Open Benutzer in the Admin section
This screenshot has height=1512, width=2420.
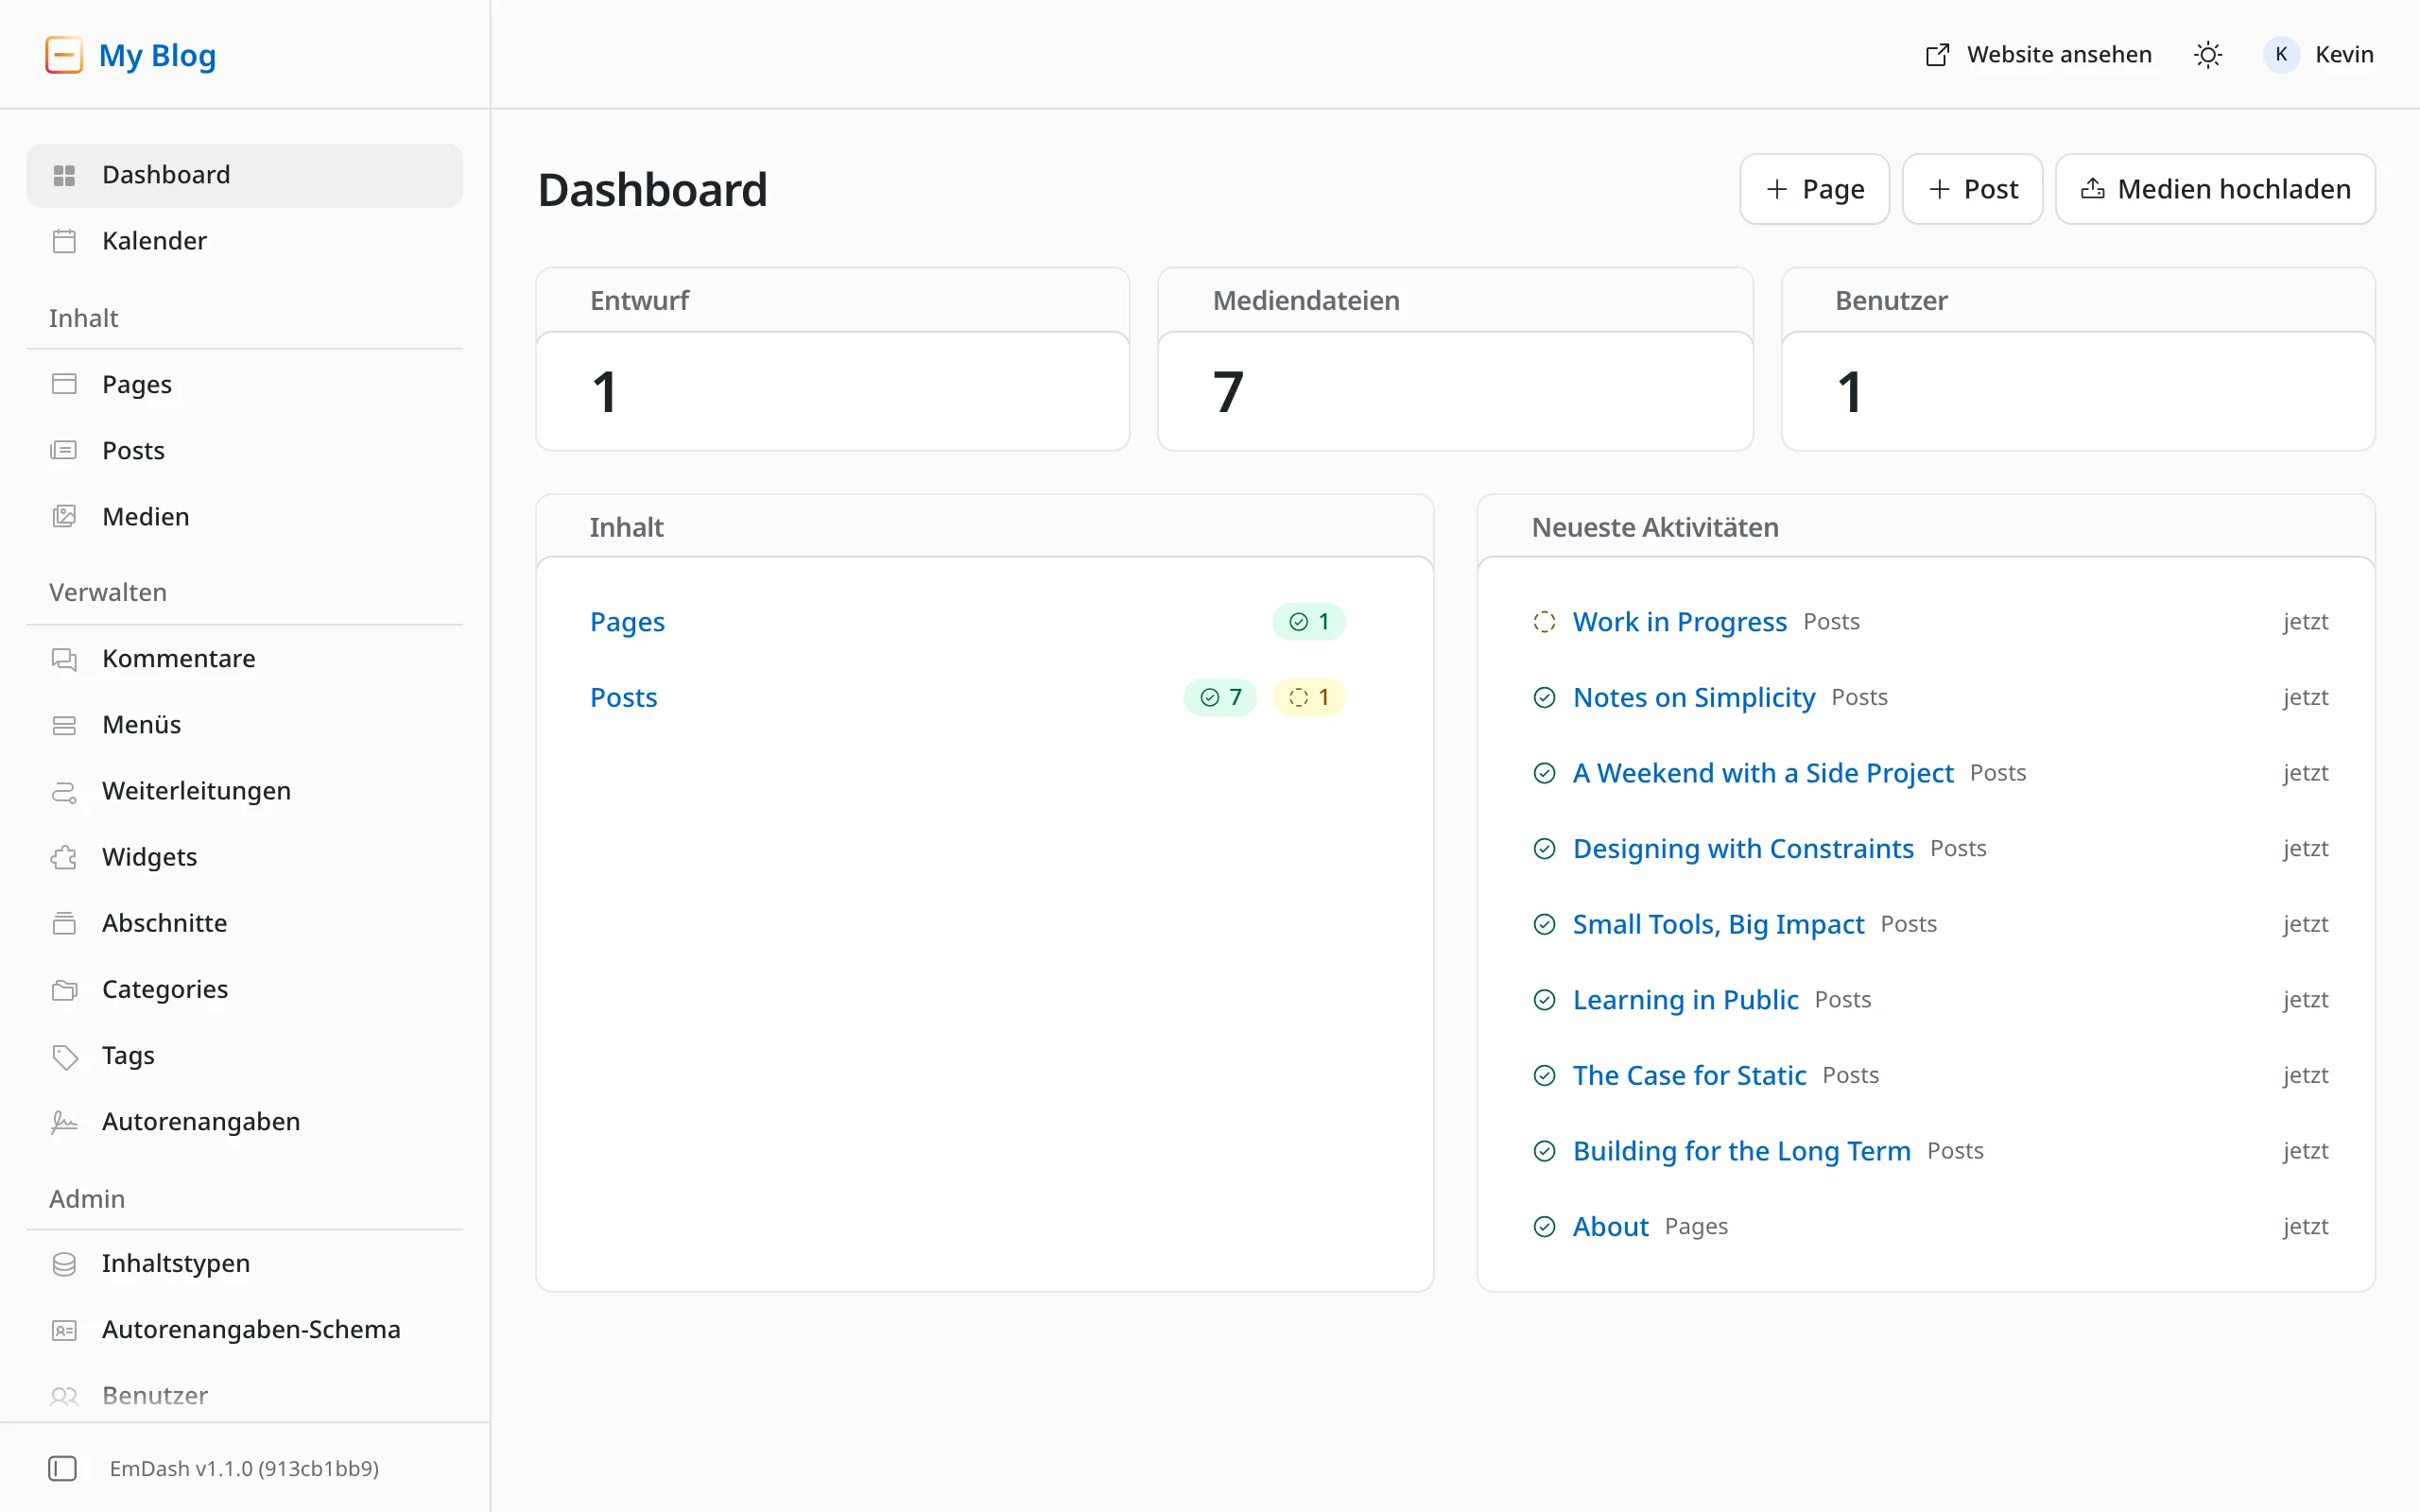[245, 1396]
